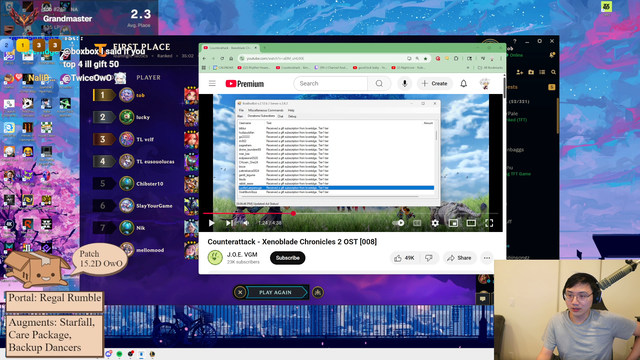Open Chrome home page button
Screen dimensions: 640x360
(x=231, y=58)
